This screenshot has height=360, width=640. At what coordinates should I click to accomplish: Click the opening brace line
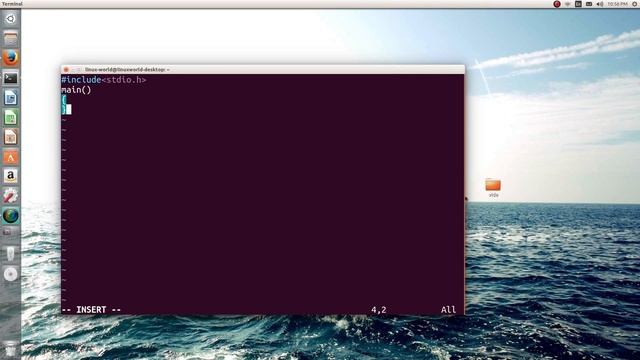point(64,100)
